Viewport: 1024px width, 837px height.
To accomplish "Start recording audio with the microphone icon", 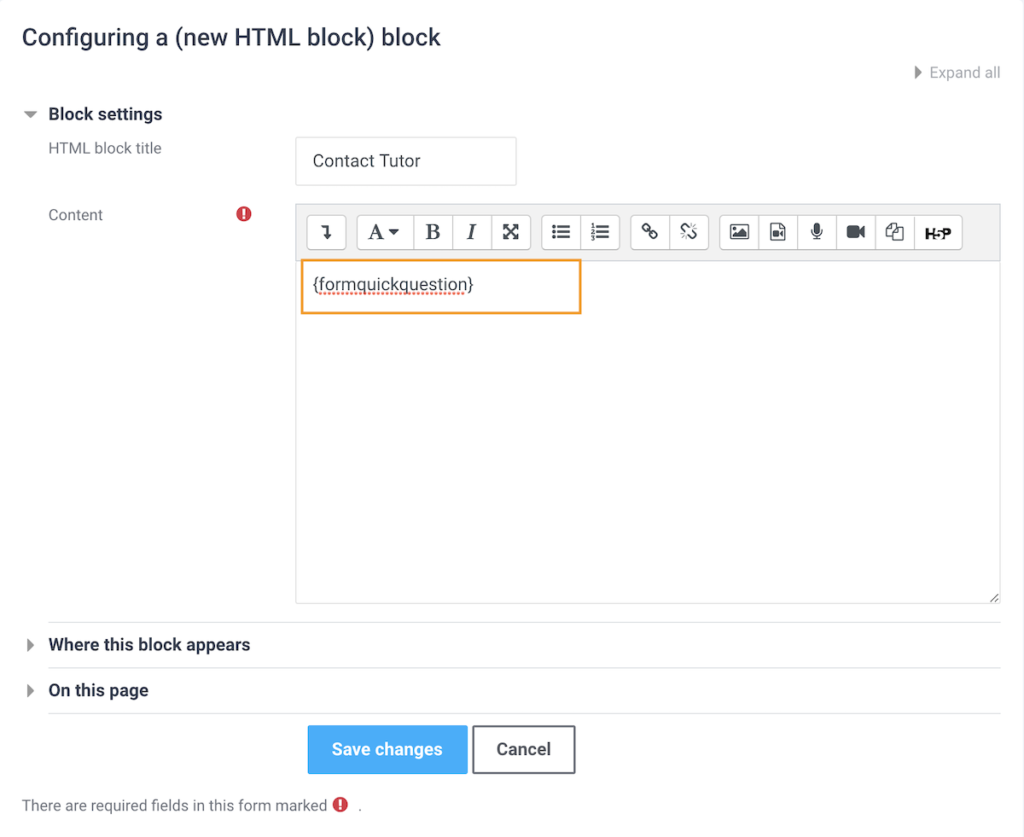I will [x=818, y=232].
